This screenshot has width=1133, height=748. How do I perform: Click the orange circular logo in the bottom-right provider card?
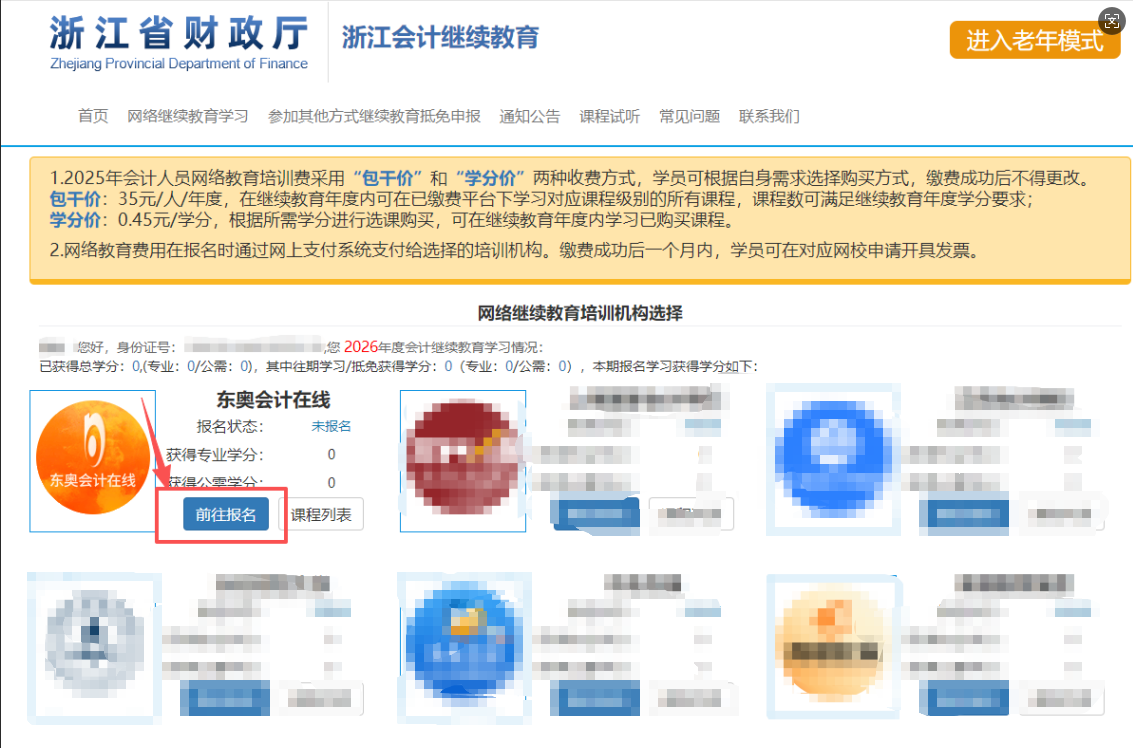(831, 645)
